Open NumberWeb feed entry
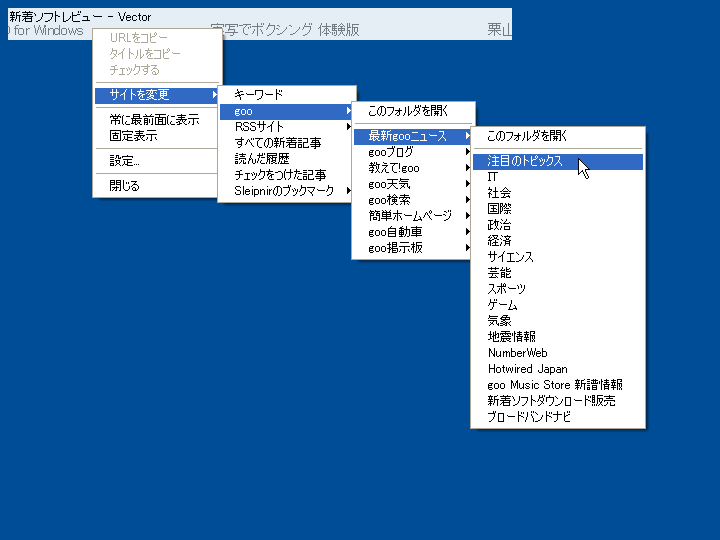Viewport: 720px width, 540px height. tap(558, 353)
